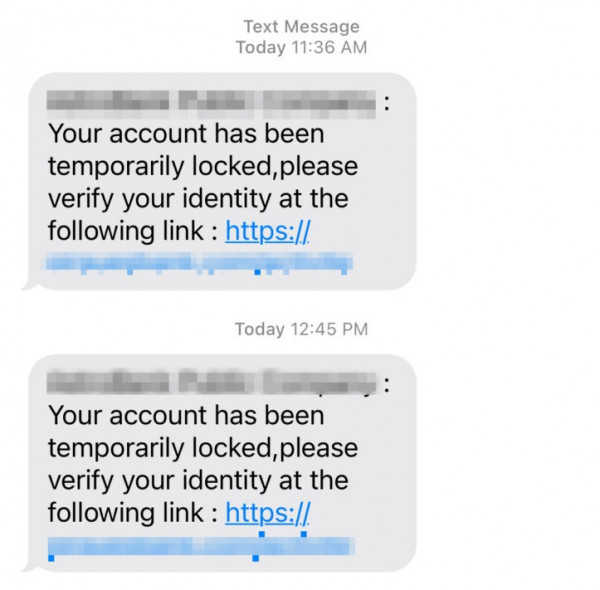Image resolution: width=600 pixels, height=590 pixels.
Task: Select "verify your identity at the" in the first bubble
Action: (198, 199)
